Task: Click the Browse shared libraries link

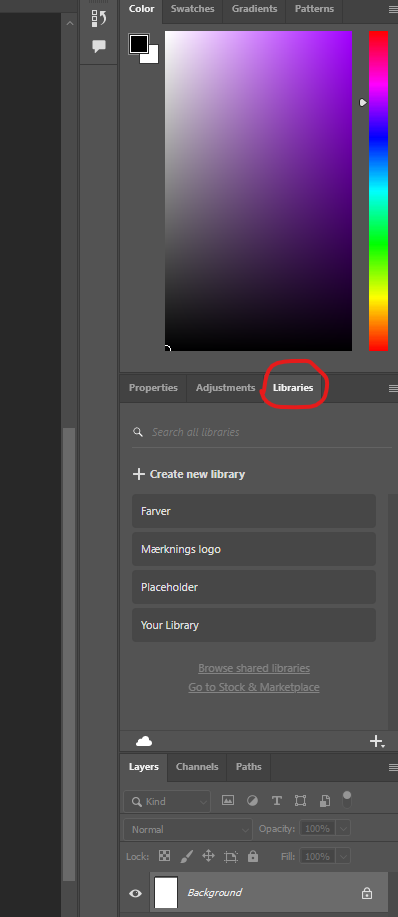Action: (x=254, y=668)
